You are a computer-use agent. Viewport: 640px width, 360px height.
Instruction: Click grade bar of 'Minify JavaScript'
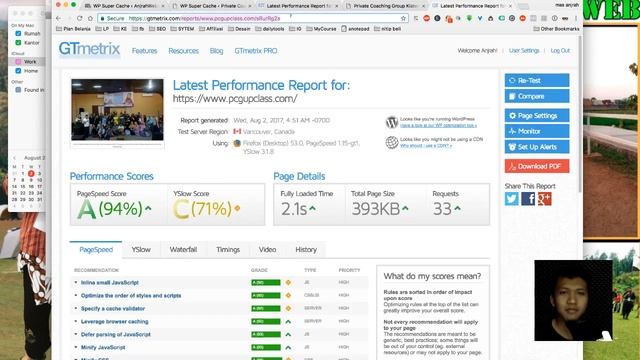[x=266, y=347]
